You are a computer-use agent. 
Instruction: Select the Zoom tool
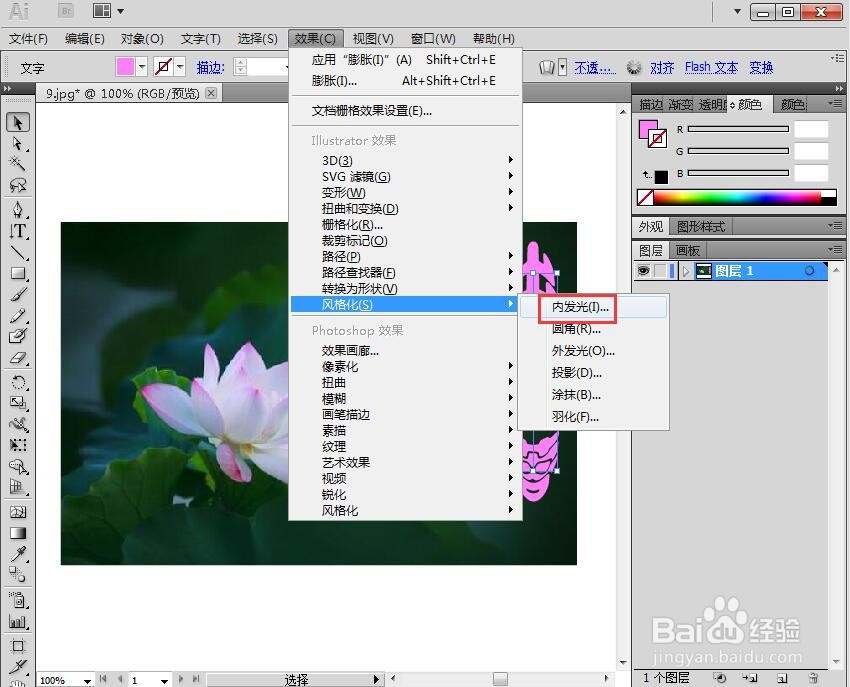[17, 684]
